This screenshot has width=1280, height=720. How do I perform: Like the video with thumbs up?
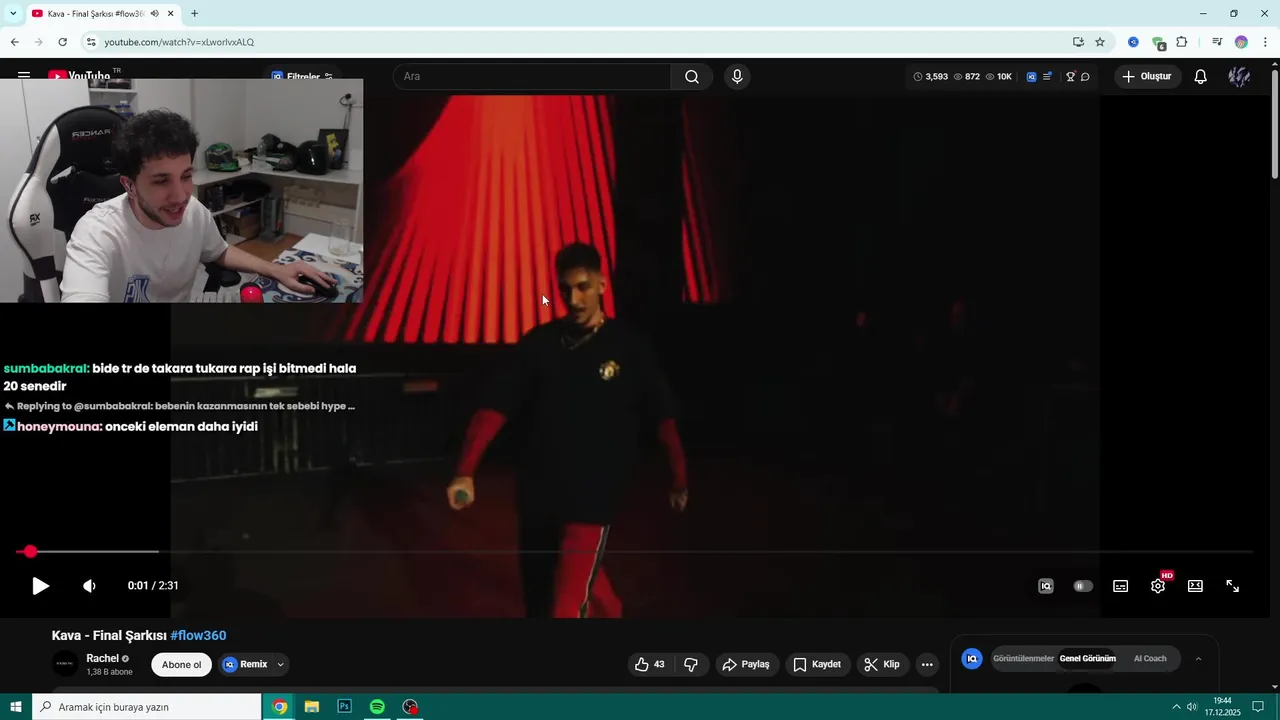(x=650, y=664)
